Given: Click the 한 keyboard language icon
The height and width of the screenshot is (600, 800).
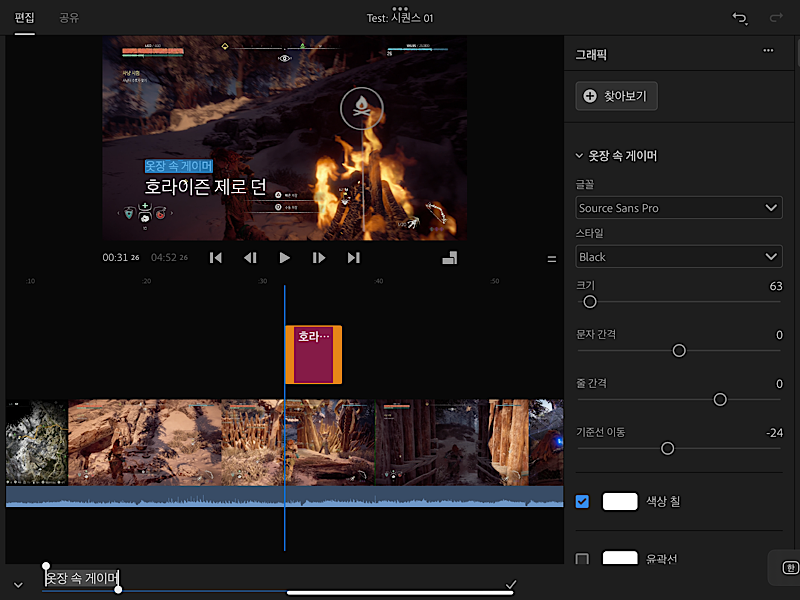Looking at the screenshot, I should pos(790,567).
